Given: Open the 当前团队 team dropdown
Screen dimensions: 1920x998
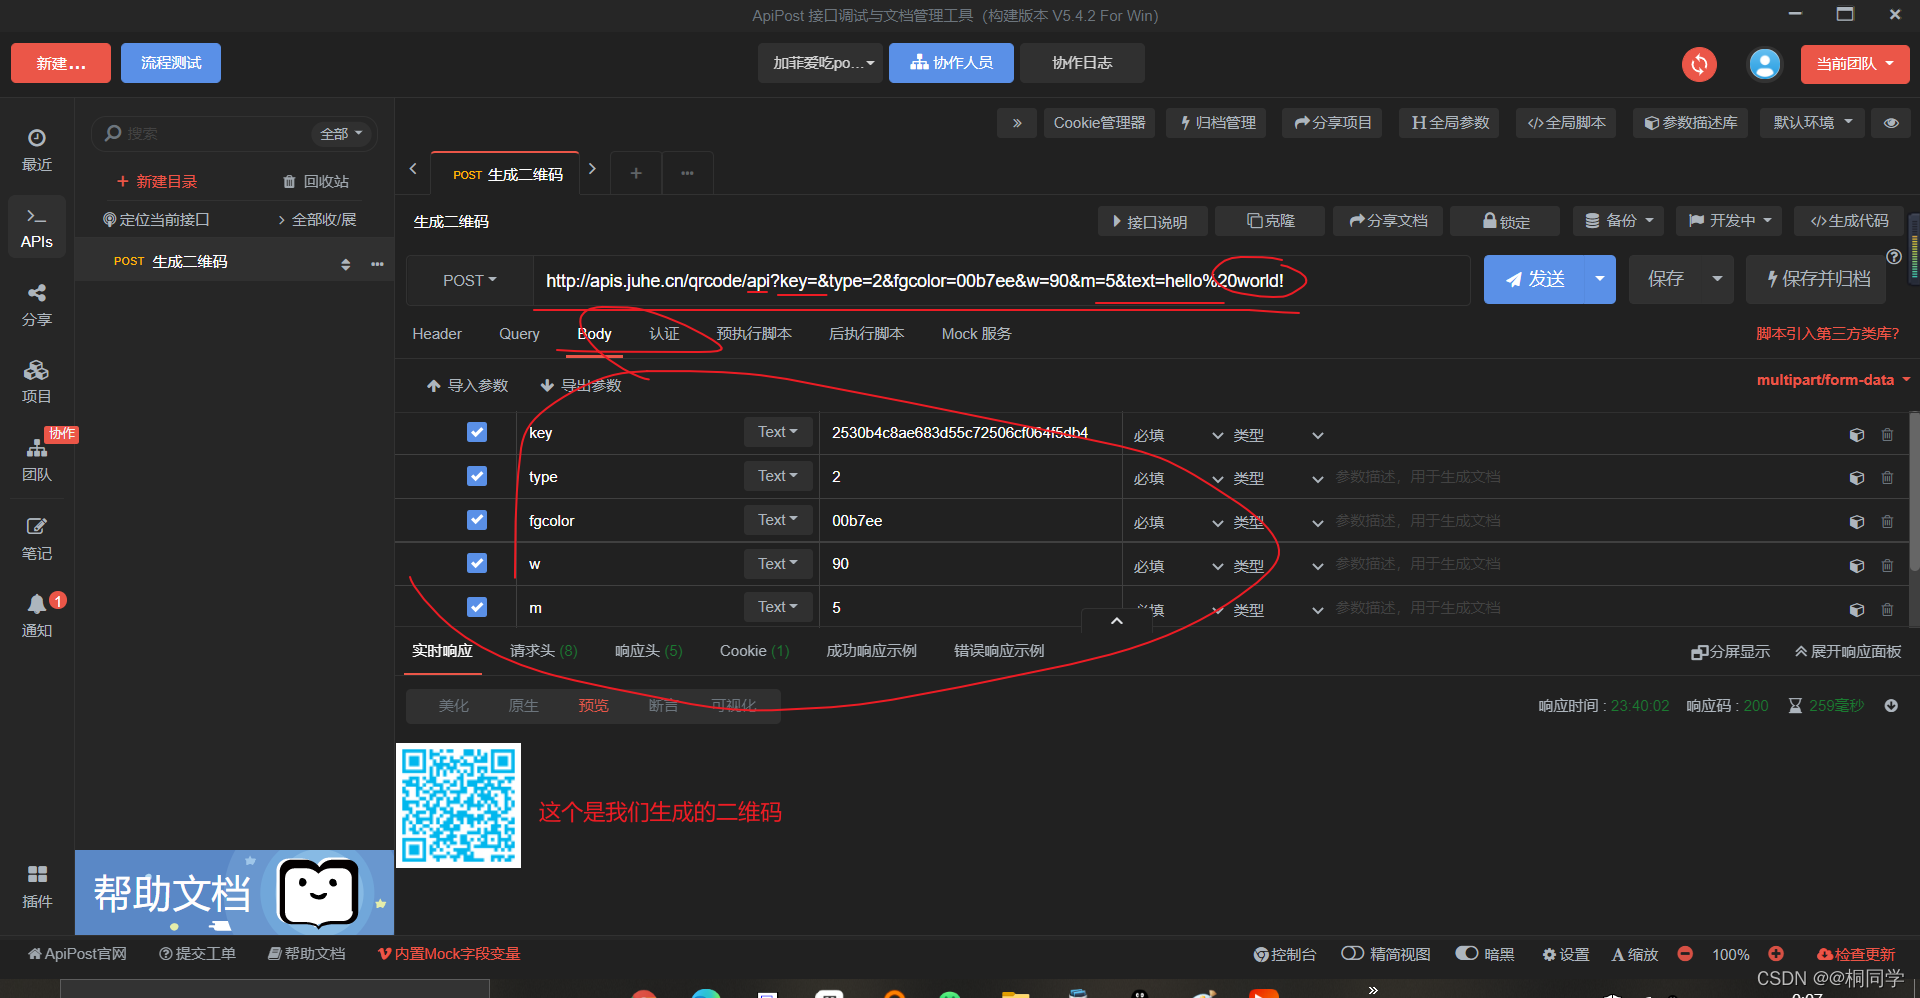Looking at the screenshot, I should tap(1855, 64).
